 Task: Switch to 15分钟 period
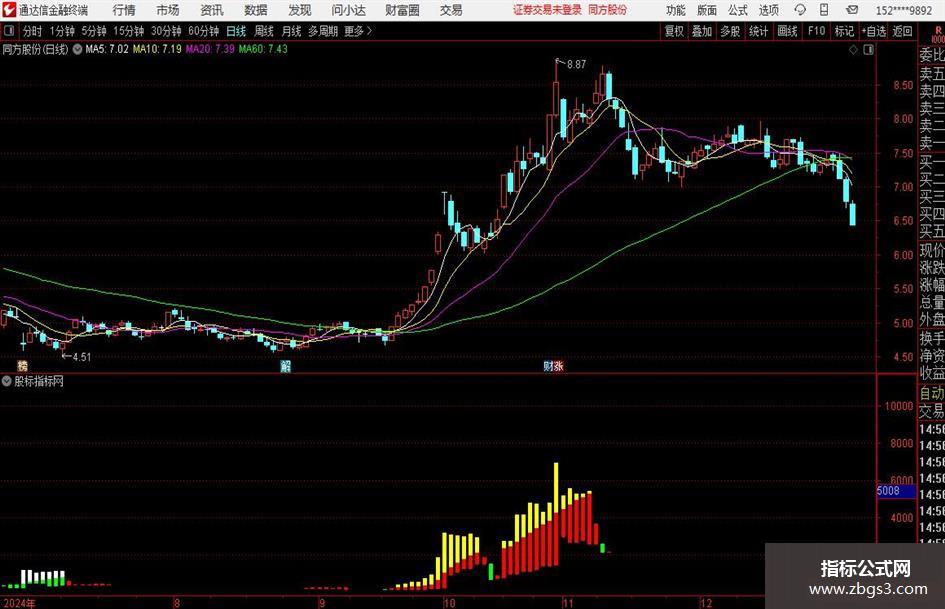128,31
